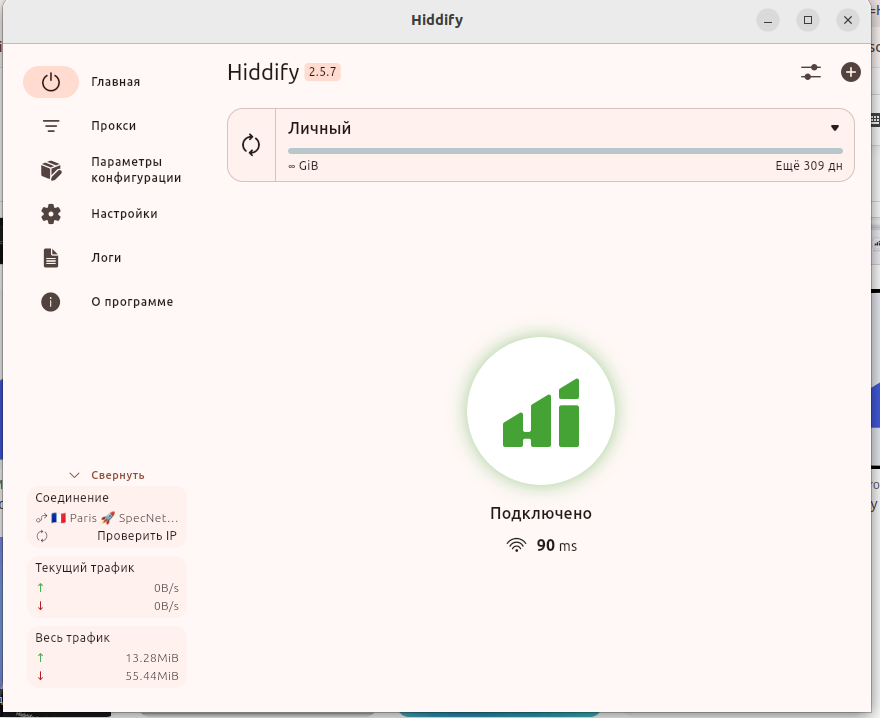Collapse the stats with Свернуть
880x718 pixels.
[107, 475]
